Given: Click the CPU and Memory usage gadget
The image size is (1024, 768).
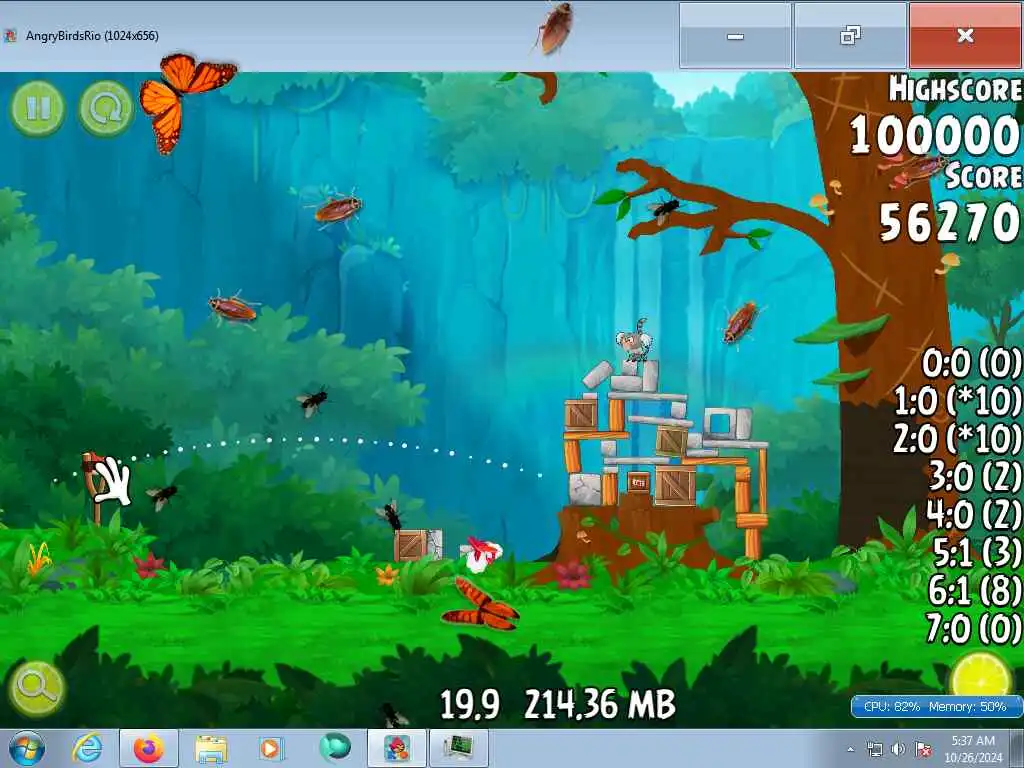Looking at the screenshot, I should pos(936,707).
